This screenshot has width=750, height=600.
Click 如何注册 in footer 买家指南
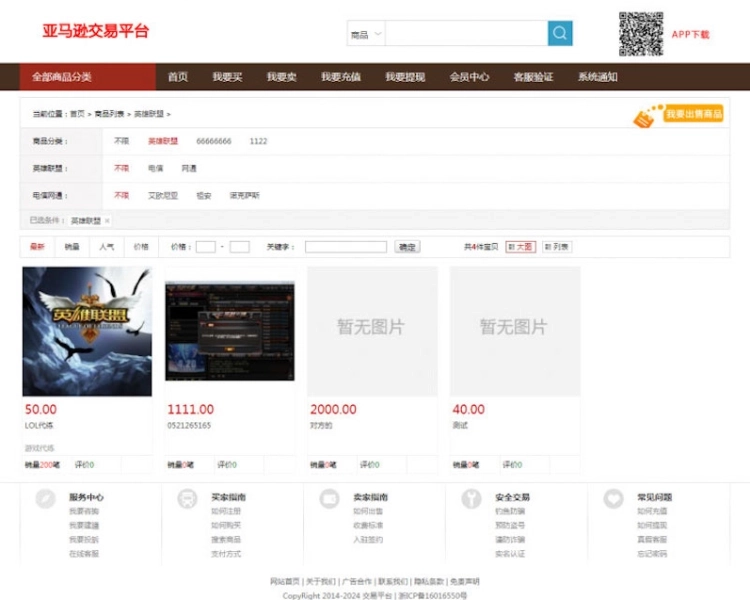pyautogui.click(x=226, y=511)
